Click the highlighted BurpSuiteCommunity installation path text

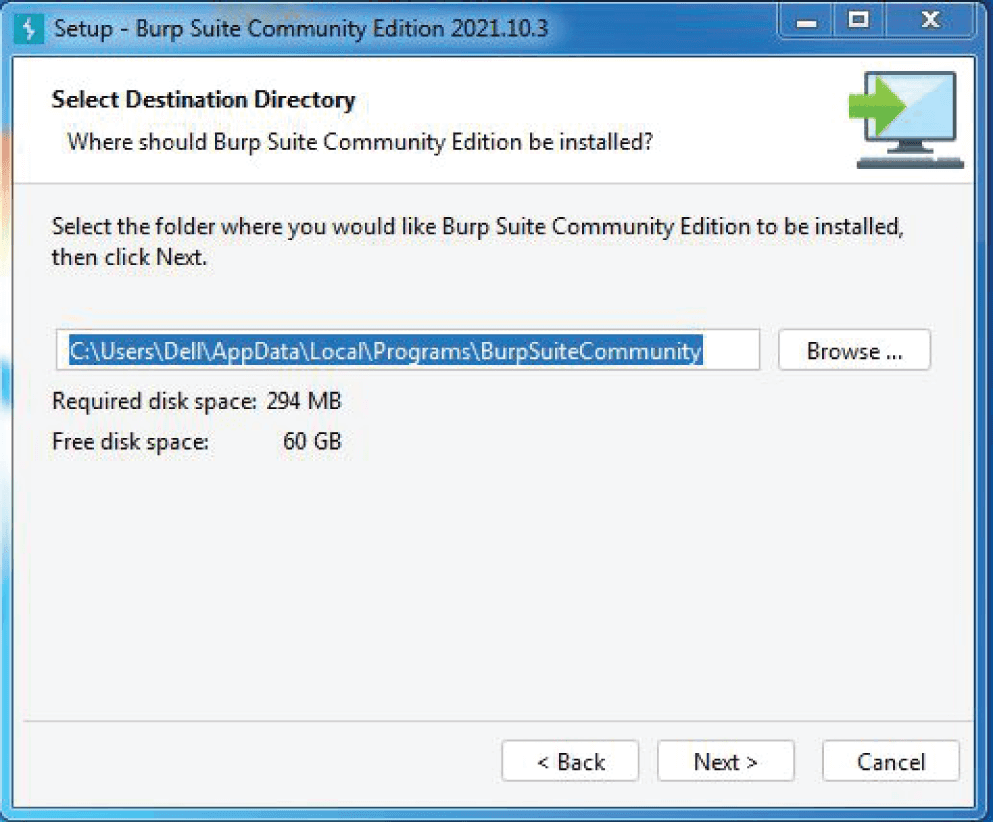click(x=385, y=351)
